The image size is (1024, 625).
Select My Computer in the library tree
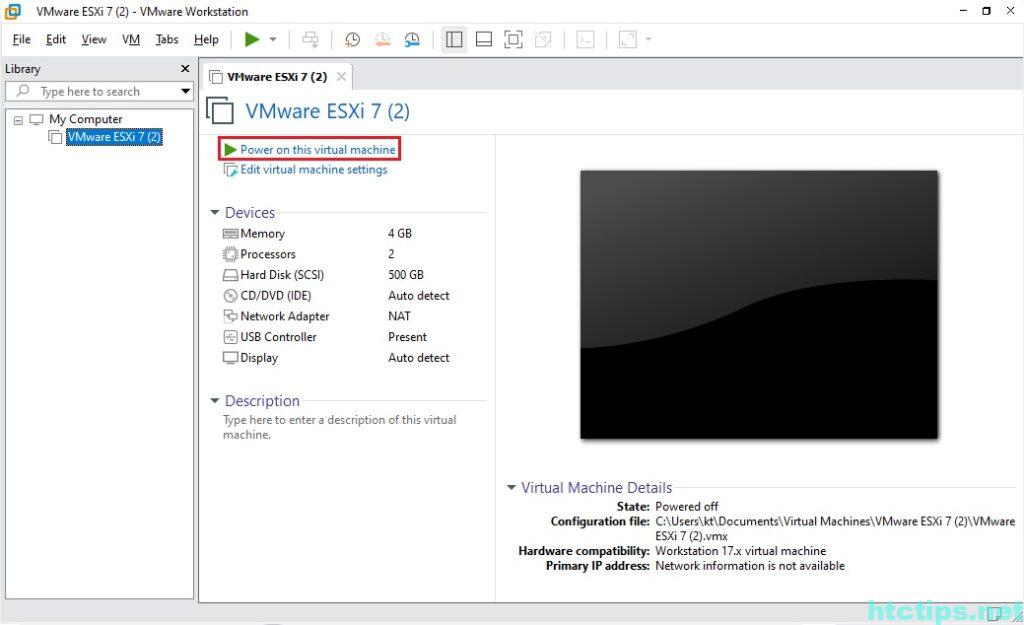(x=85, y=120)
